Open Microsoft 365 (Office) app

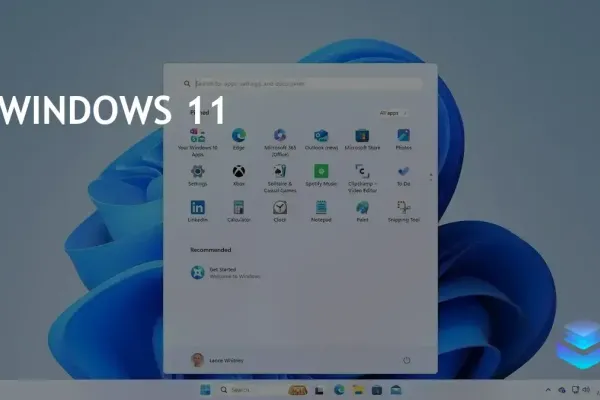[x=280, y=142]
